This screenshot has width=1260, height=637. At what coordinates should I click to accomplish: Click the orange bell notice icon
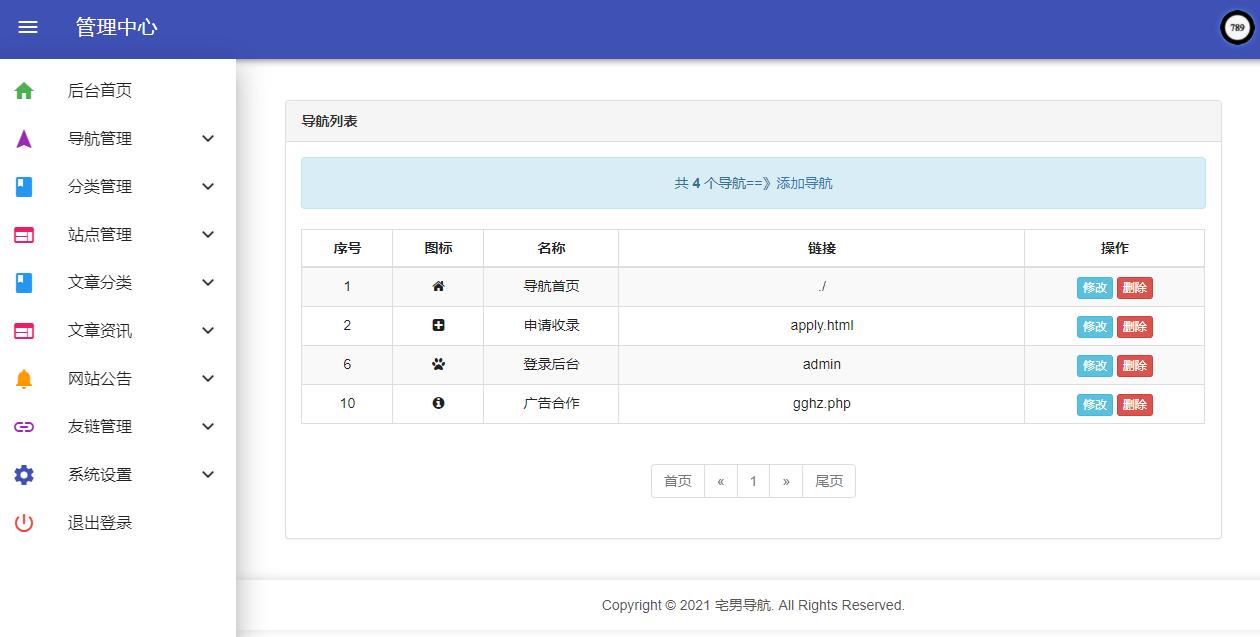point(24,379)
